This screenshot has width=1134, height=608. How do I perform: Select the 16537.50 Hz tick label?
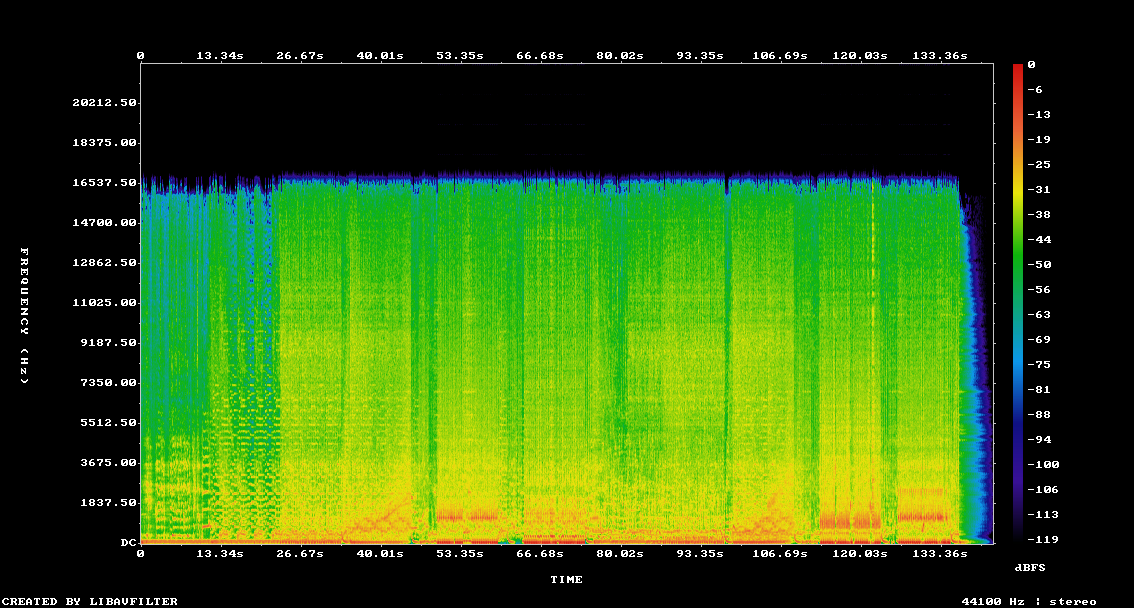coord(104,182)
